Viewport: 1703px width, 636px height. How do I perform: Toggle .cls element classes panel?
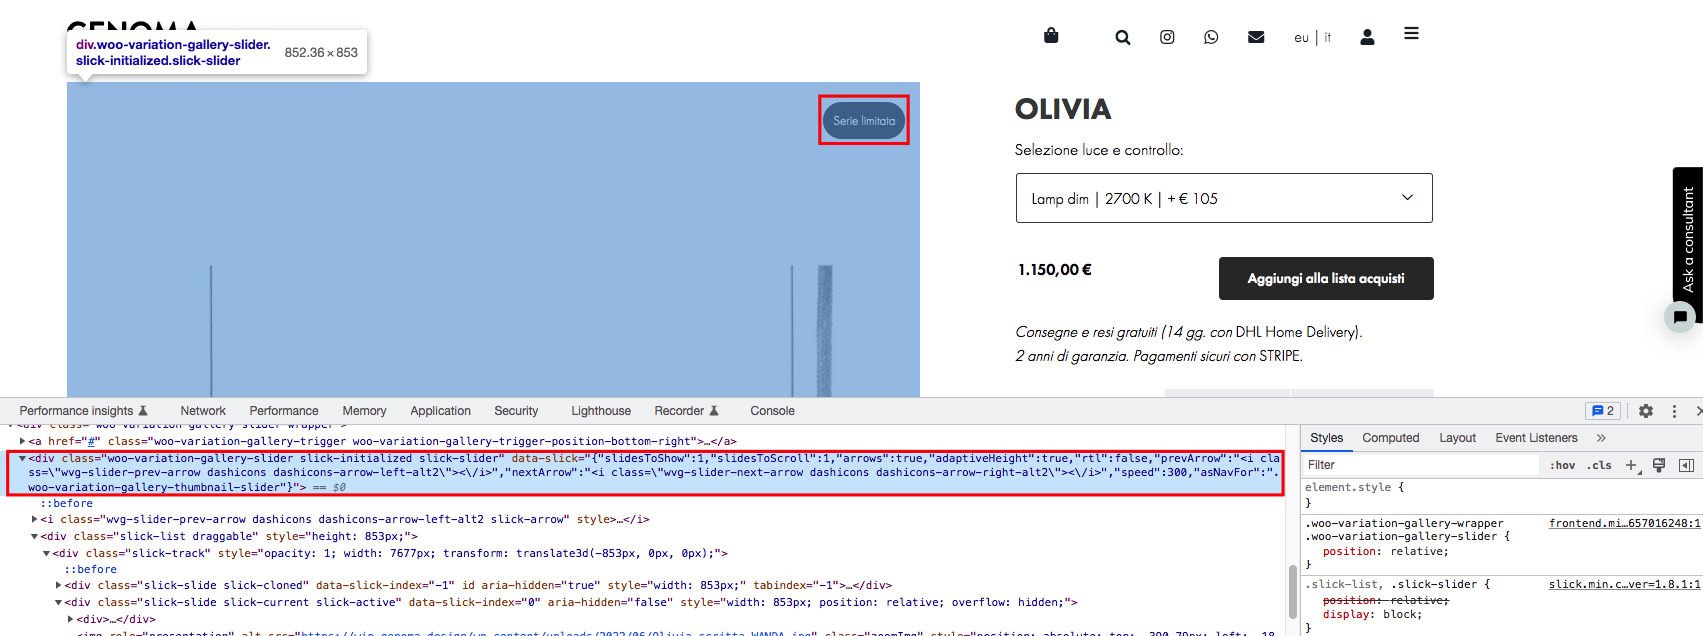(1601, 465)
